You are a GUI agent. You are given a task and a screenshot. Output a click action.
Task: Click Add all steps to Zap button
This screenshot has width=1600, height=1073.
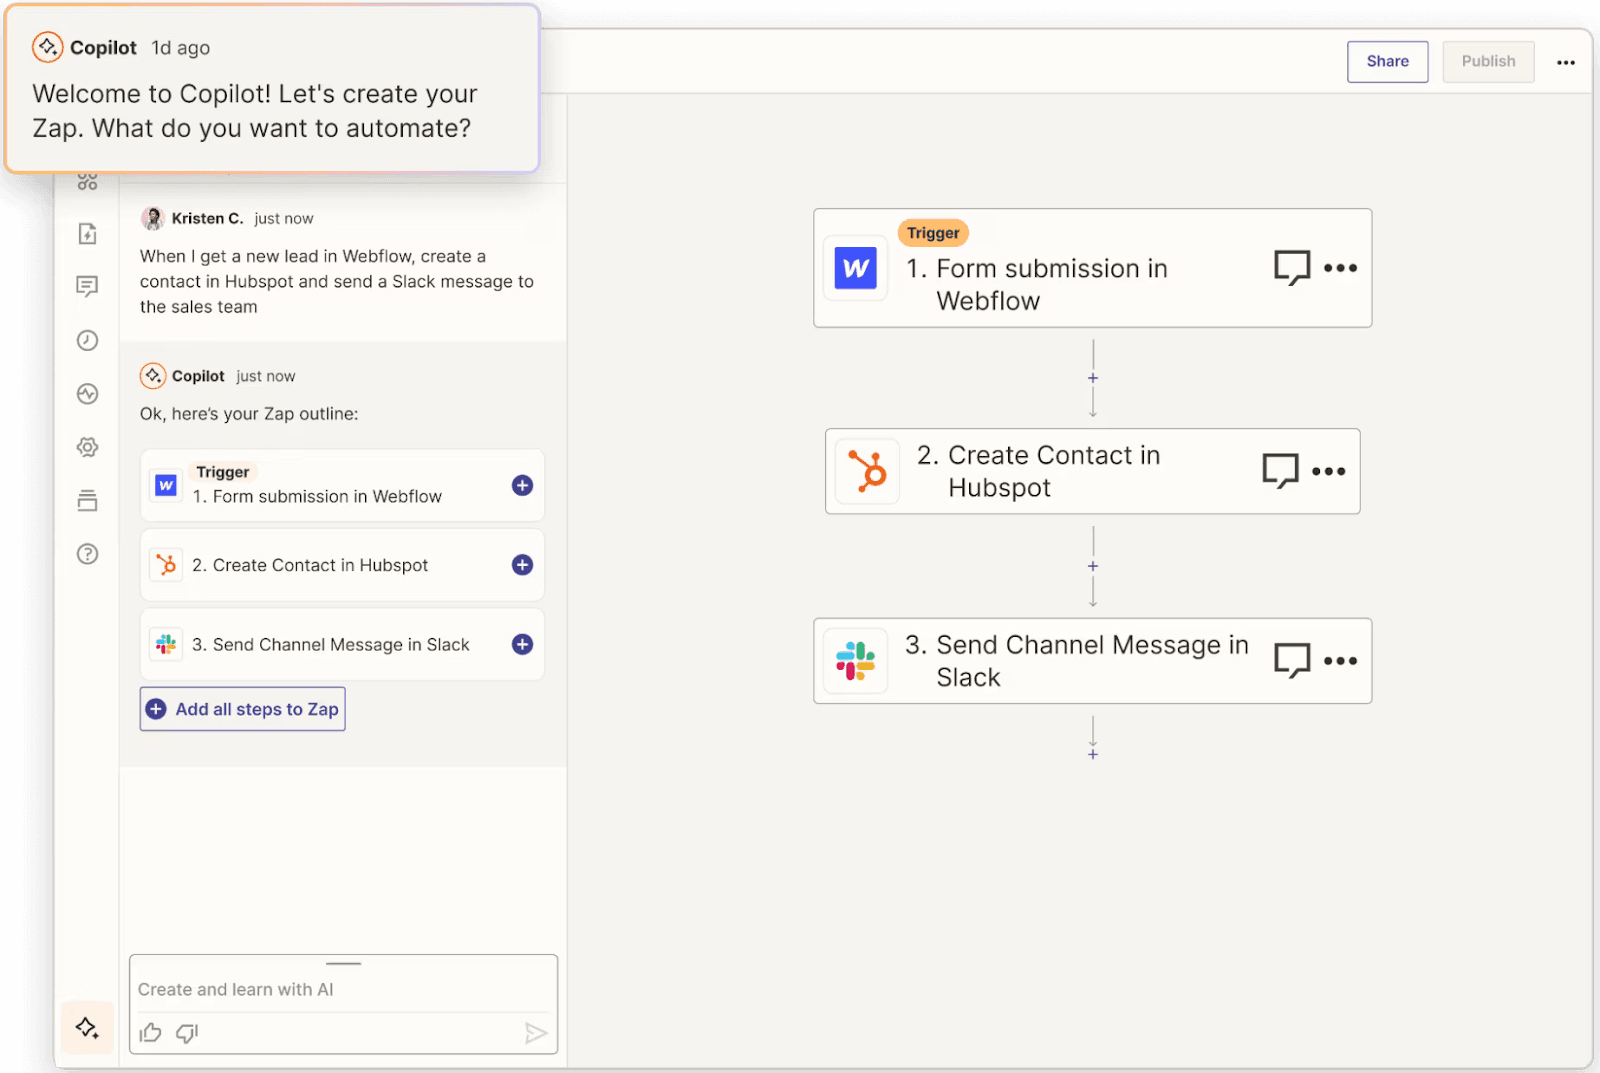pos(243,709)
